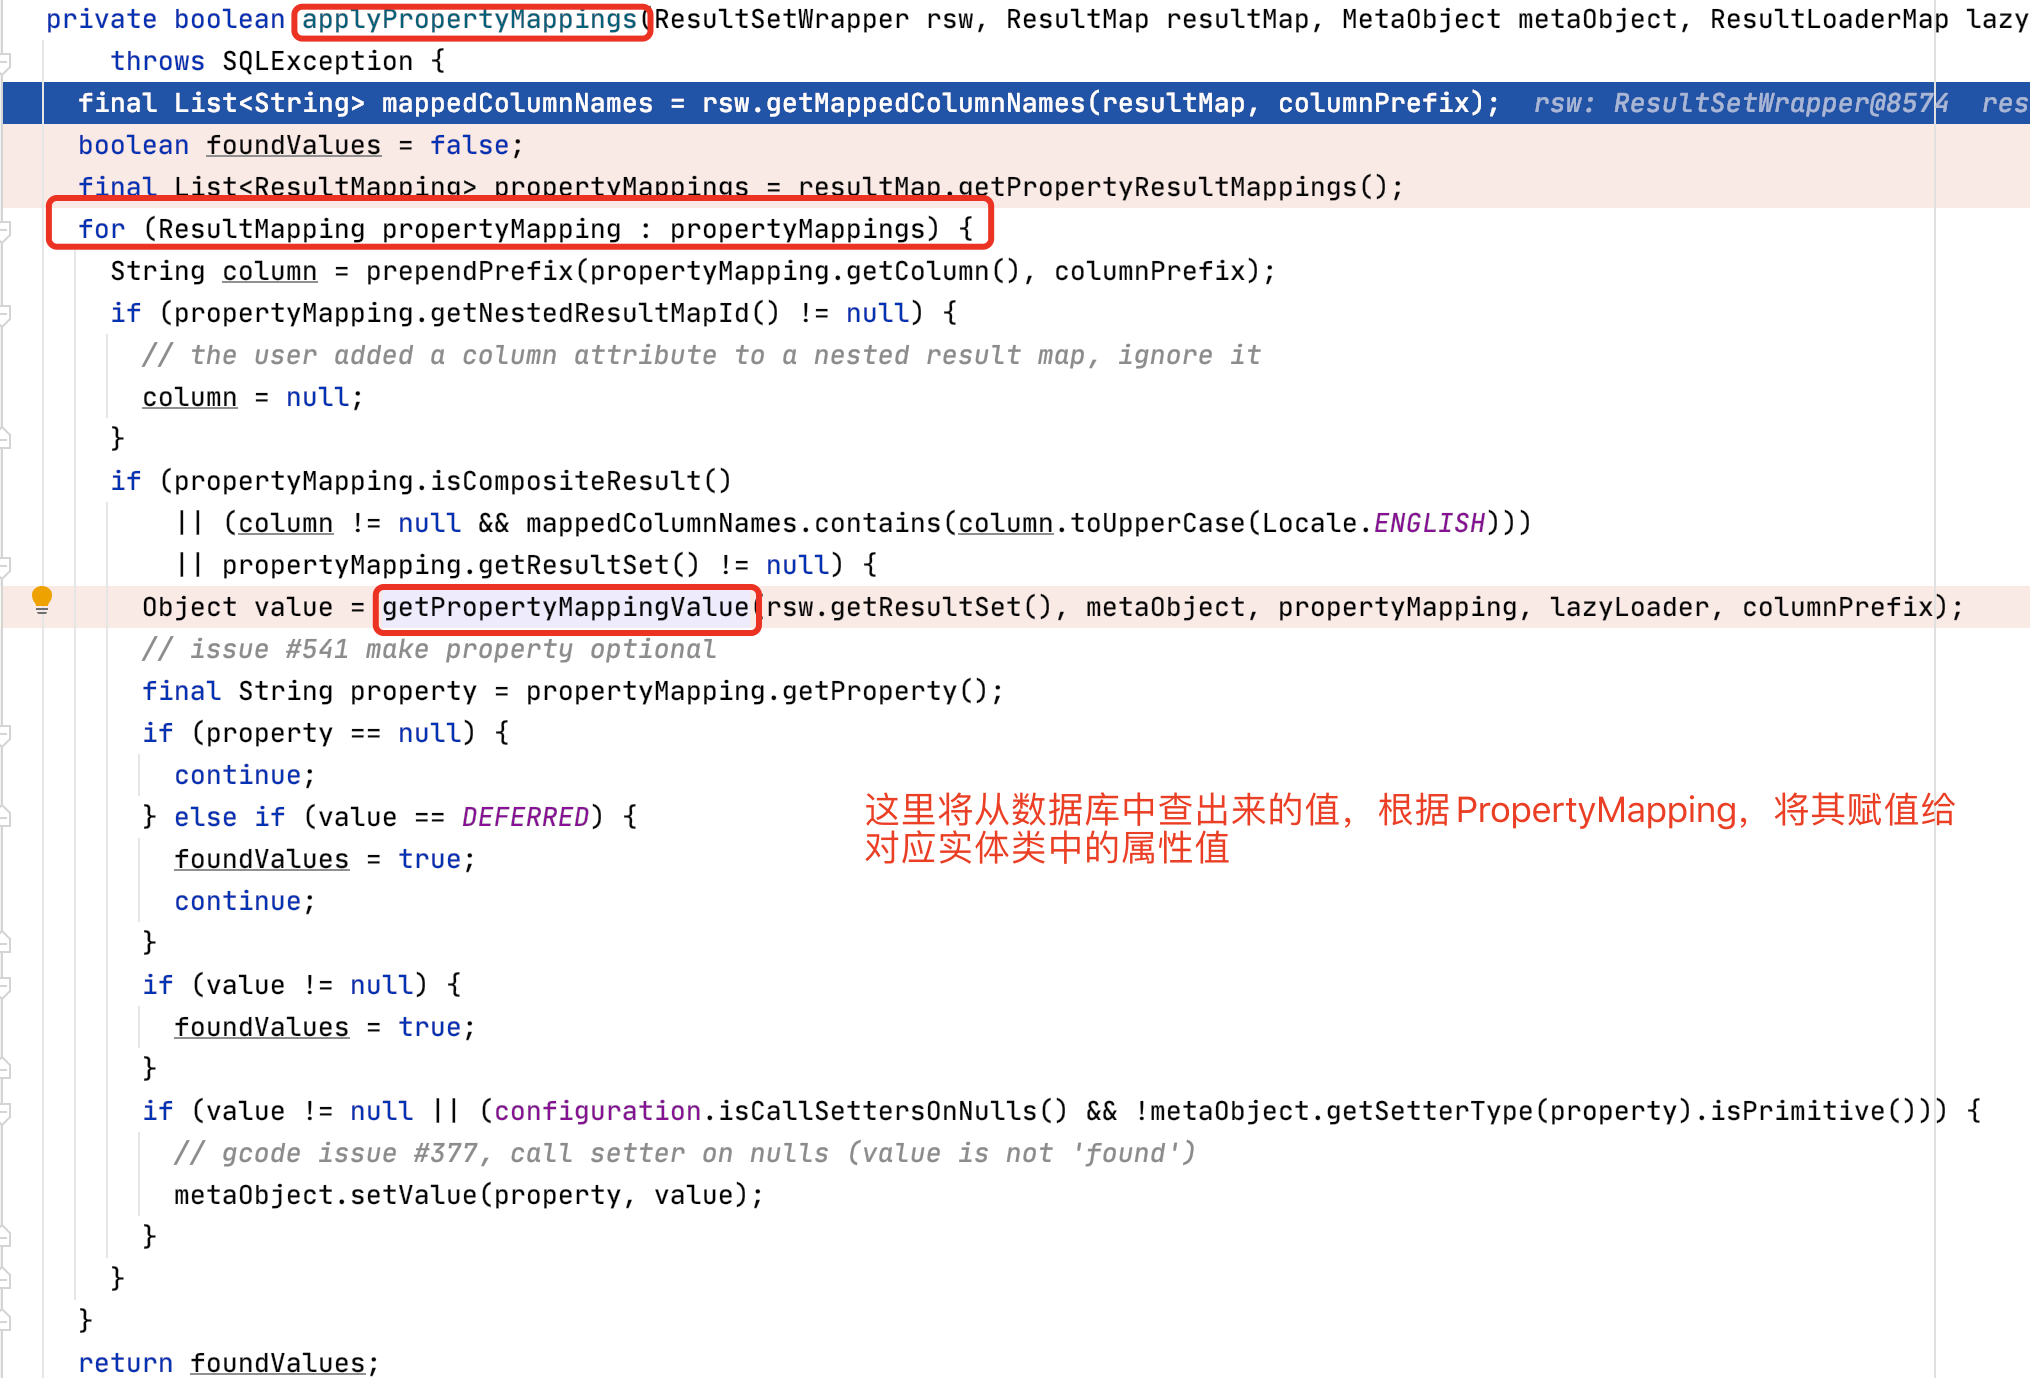2030x1378 pixels.
Task: Click the DEFERRED constant reference
Action: click(x=524, y=816)
